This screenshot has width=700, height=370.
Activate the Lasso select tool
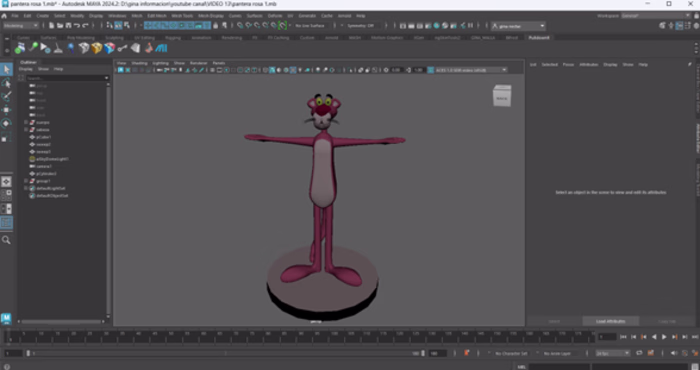tap(6, 83)
